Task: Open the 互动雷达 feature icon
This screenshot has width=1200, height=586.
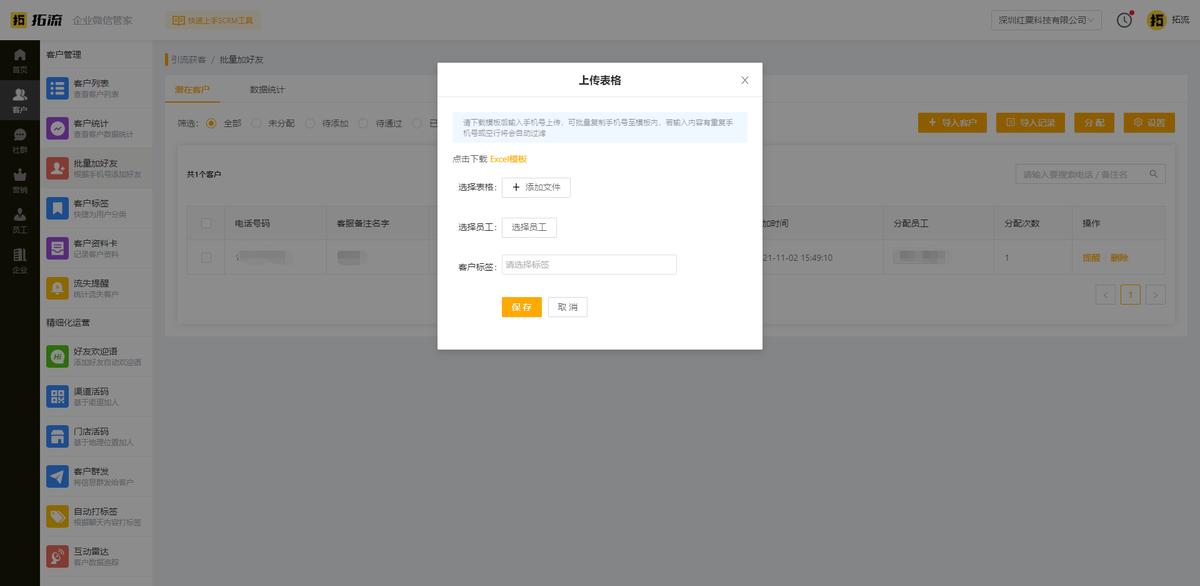Action: pyautogui.click(x=57, y=555)
